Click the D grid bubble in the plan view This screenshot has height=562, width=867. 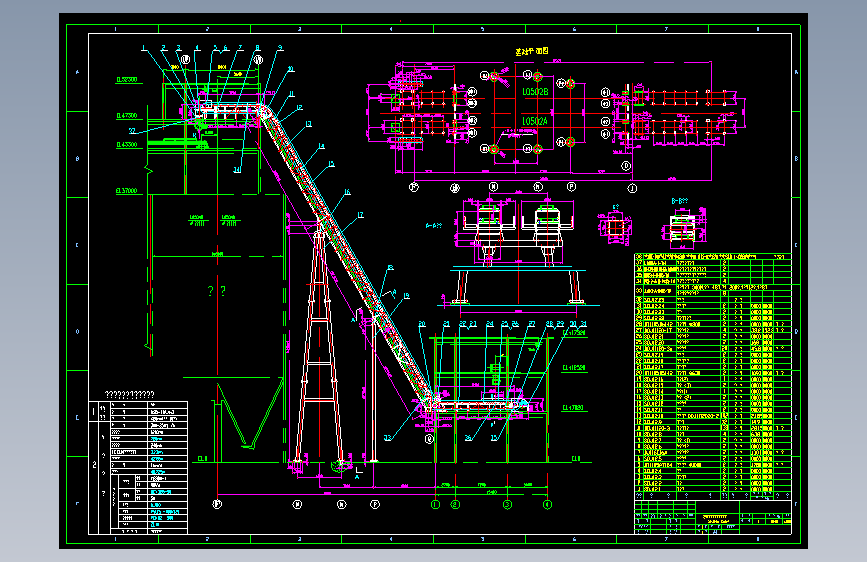(x=626, y=165)
